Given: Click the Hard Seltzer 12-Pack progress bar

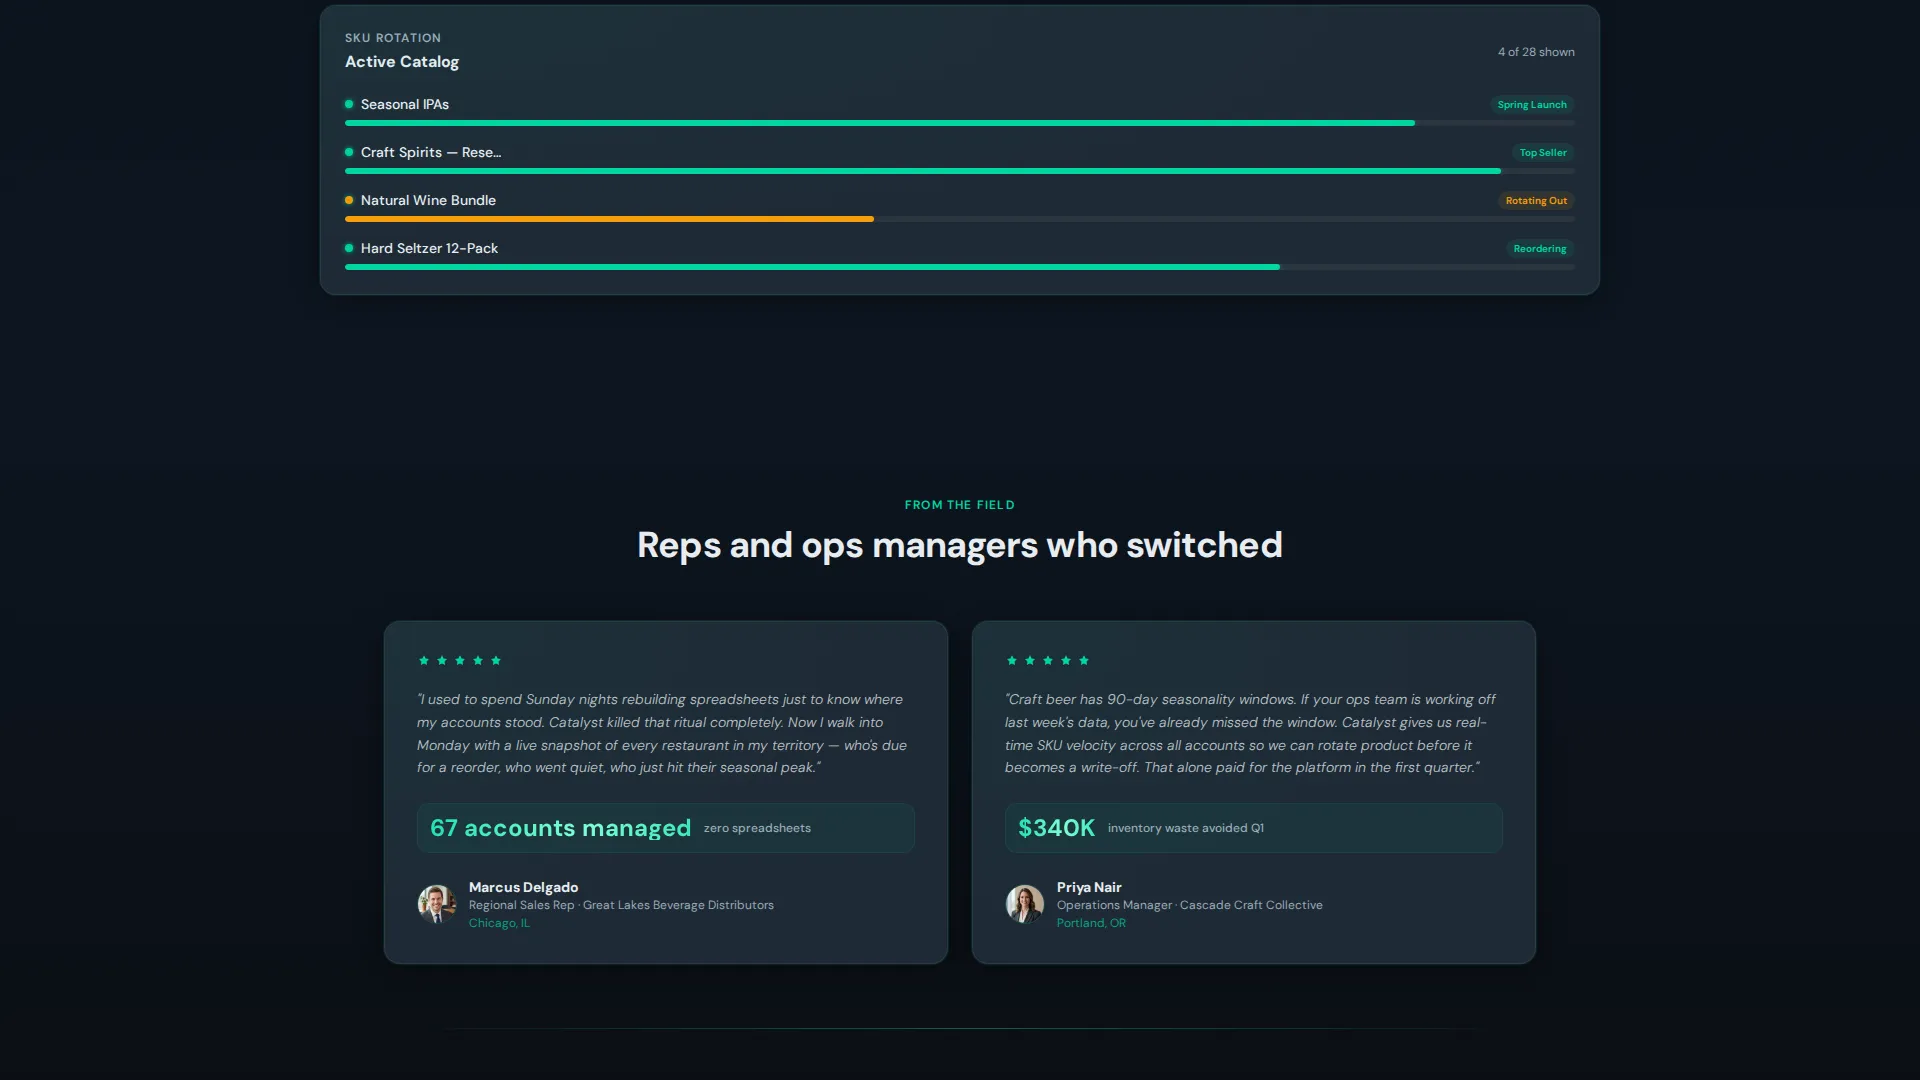Looking at the screenshot, I should point(960,267).
